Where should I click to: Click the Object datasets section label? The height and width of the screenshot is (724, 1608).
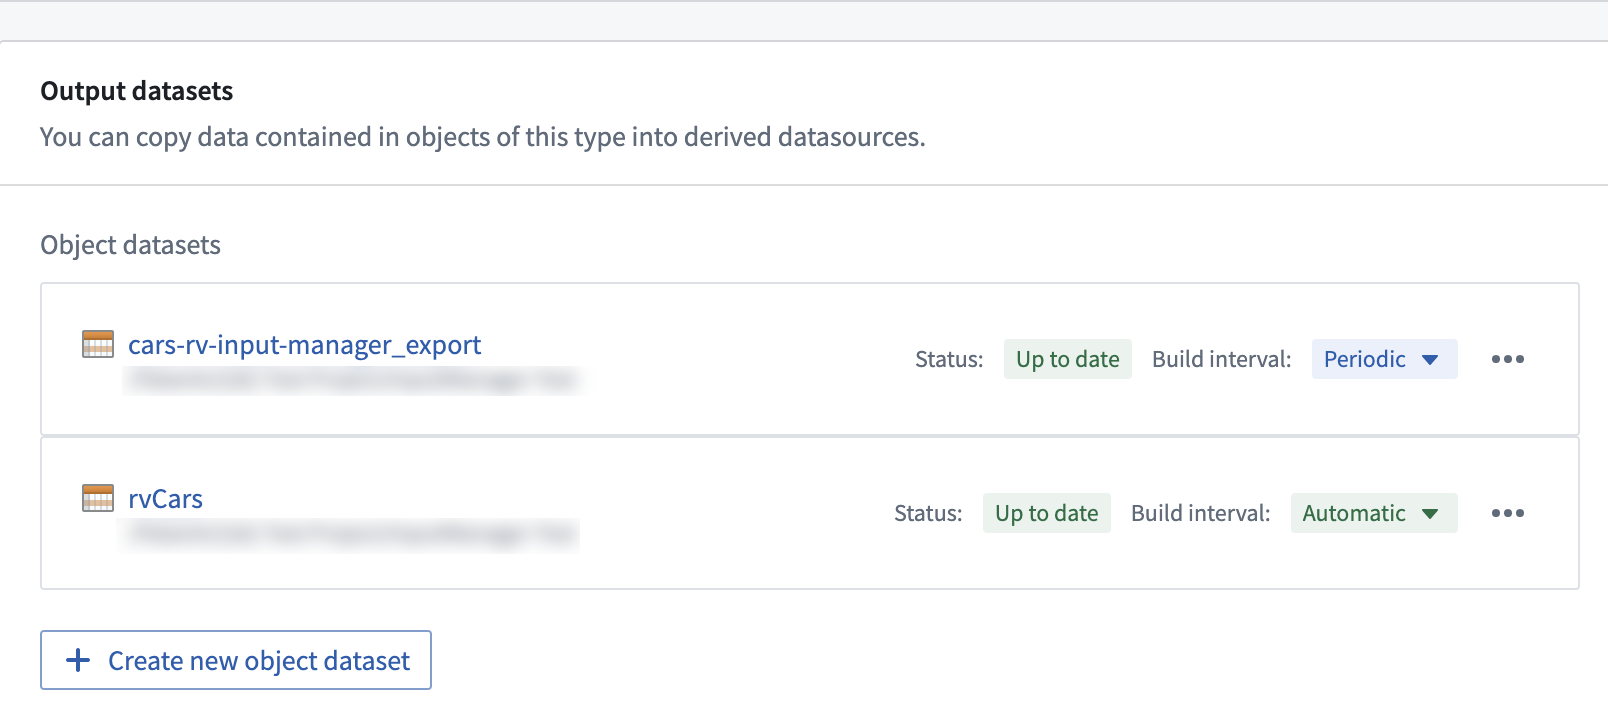131,245
